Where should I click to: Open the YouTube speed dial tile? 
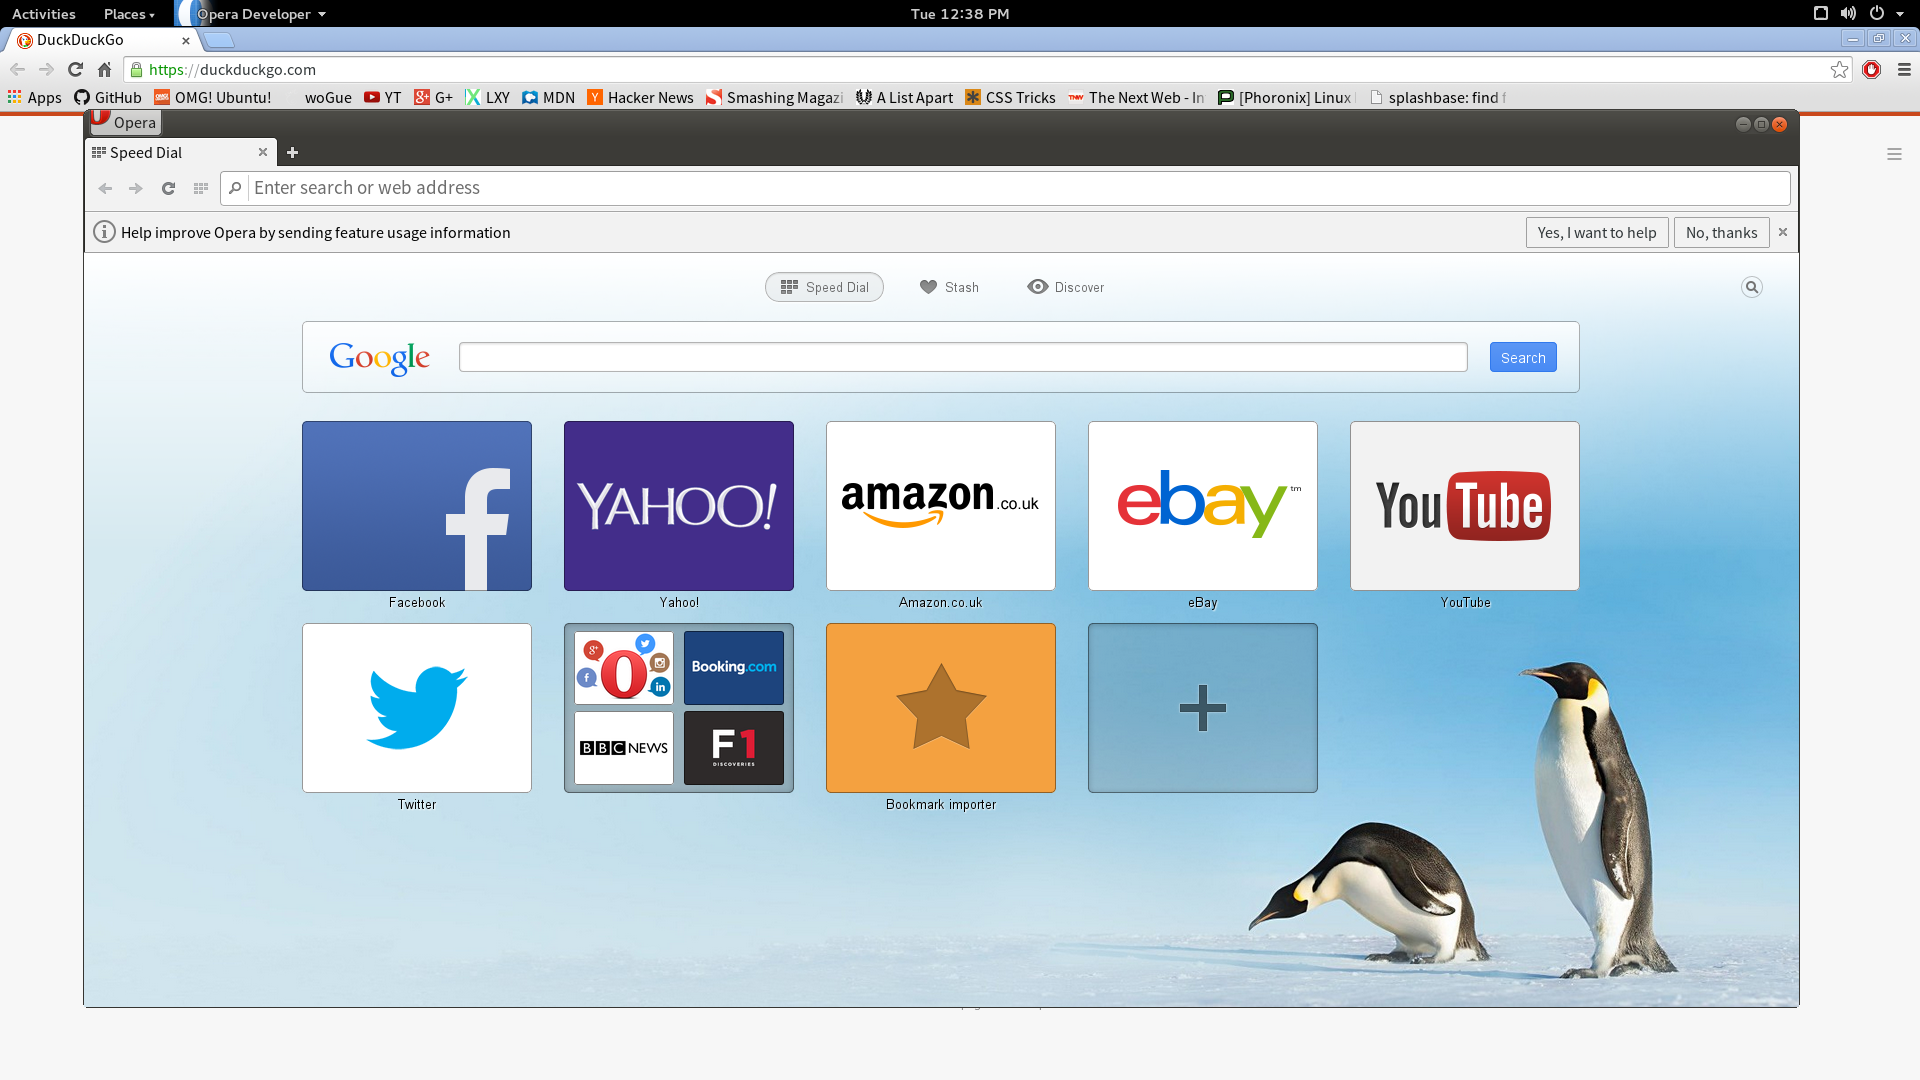tap(1465, 506)
